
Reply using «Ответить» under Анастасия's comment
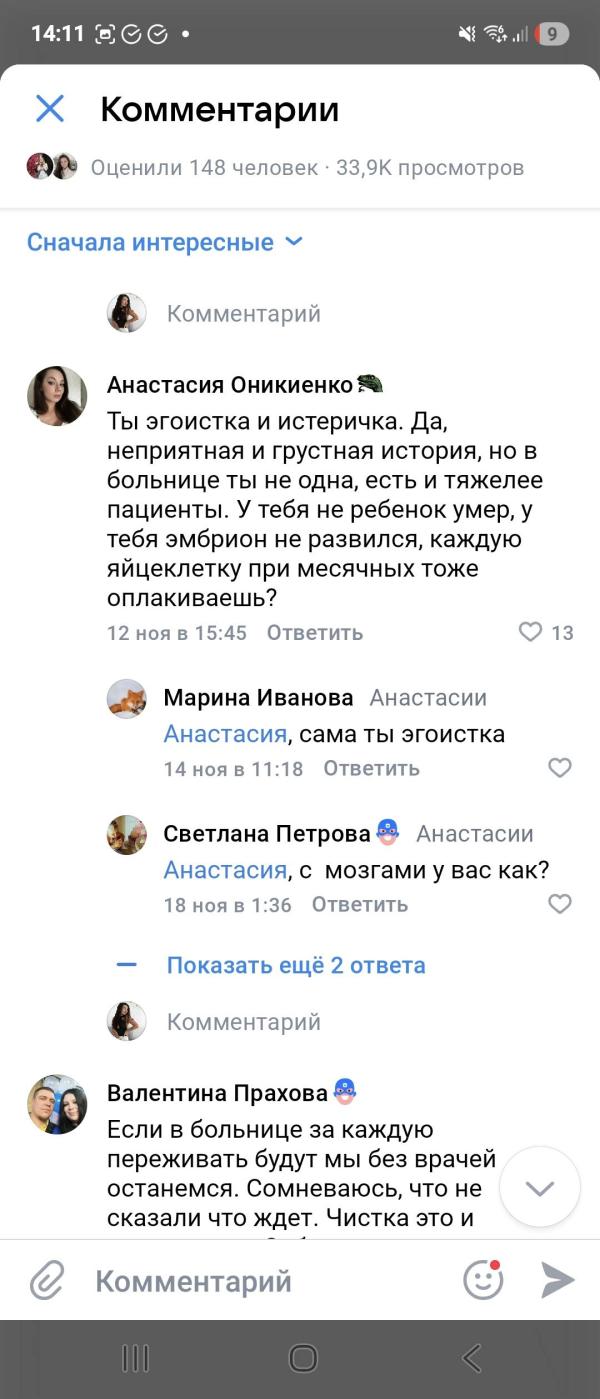[315, 632]
